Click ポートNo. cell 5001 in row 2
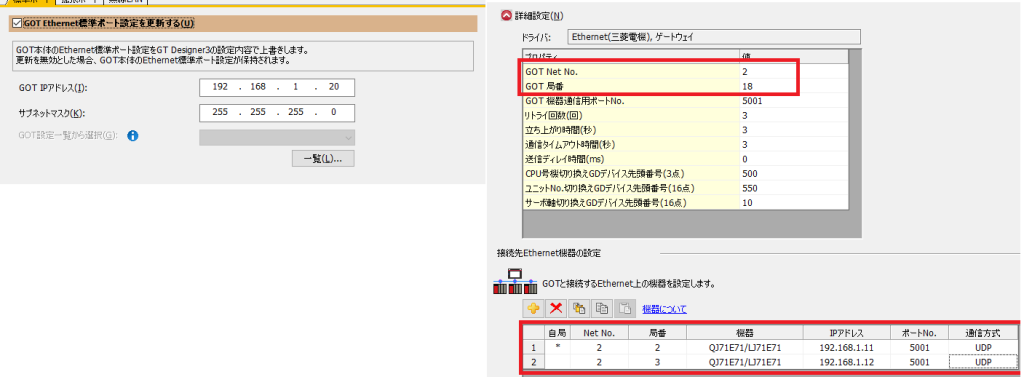This screenshot has height=377, width=1024. click(x=920, y=361)
